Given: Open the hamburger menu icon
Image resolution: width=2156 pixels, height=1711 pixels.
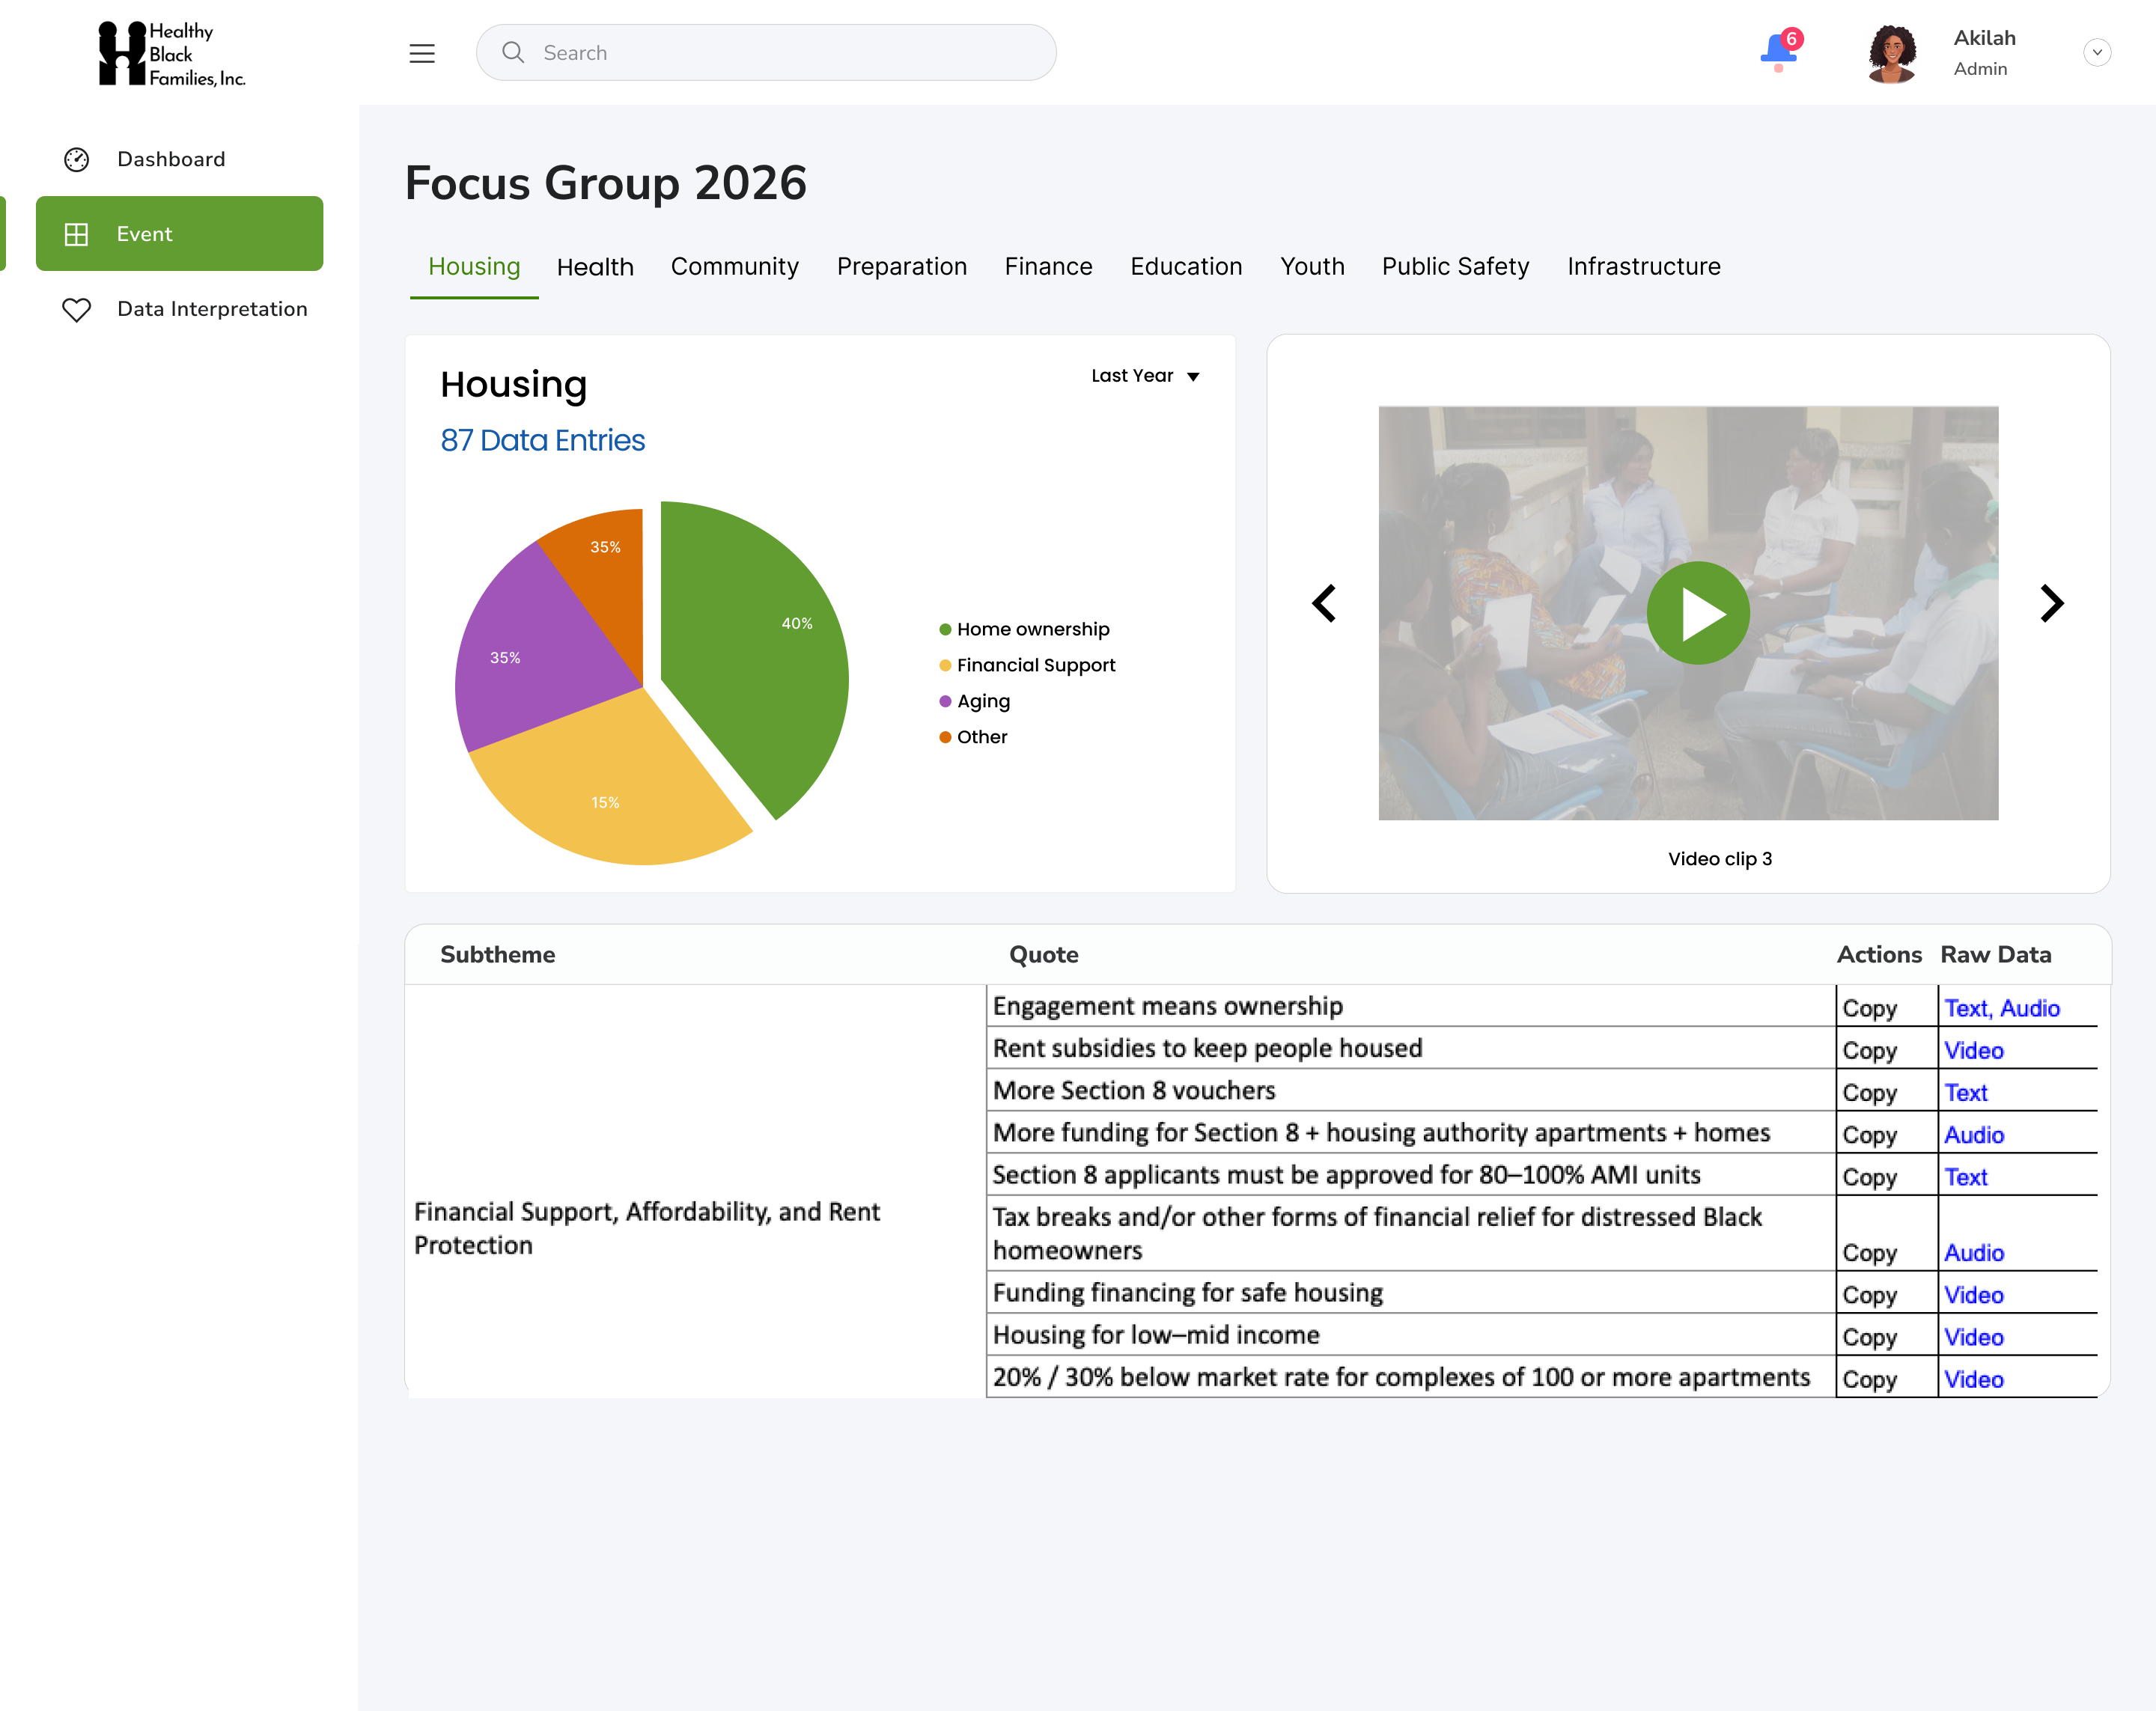Looking at the screenshot, I should click(x=422, y=53).
